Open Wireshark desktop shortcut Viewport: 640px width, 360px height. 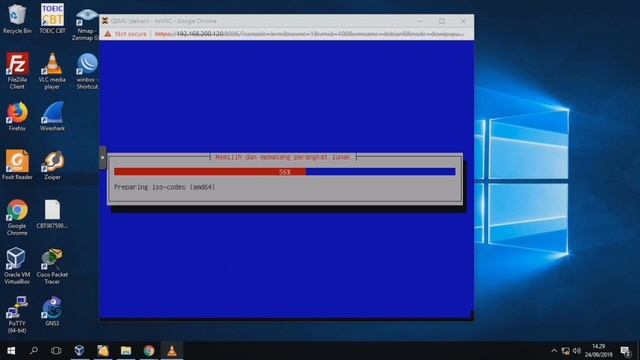(52, 116)
